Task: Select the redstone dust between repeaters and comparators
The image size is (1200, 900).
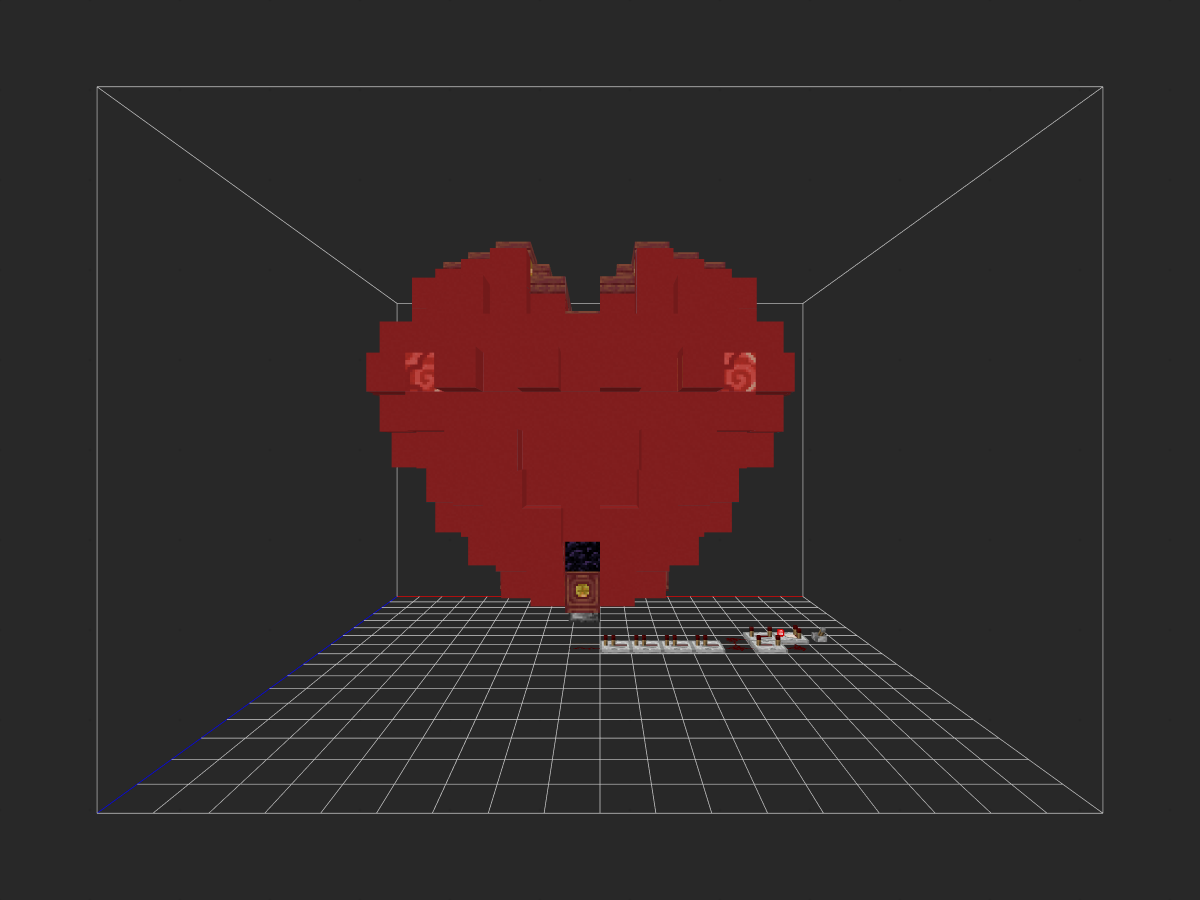Action: click(739, 643)
